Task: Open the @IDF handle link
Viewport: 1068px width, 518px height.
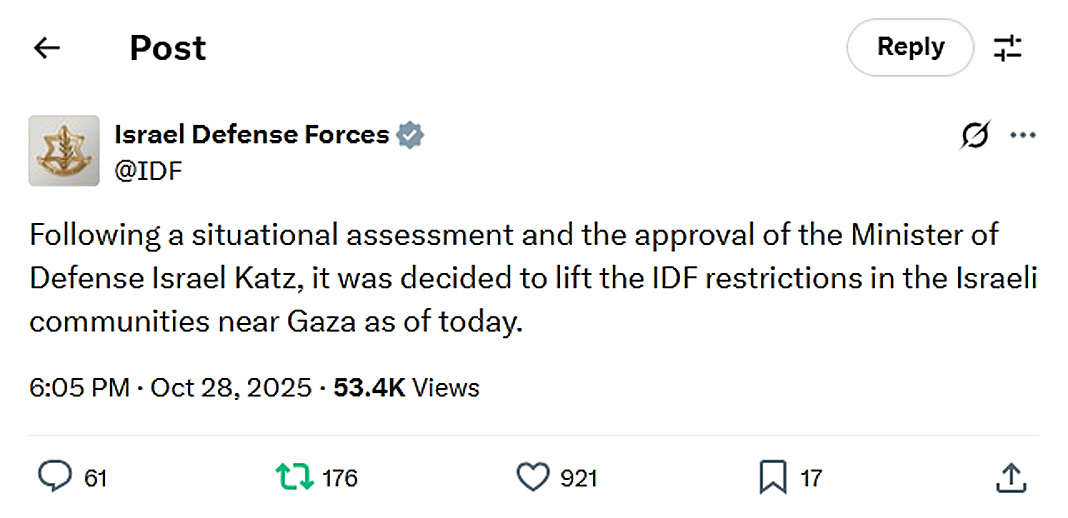Action: (148, 171)
